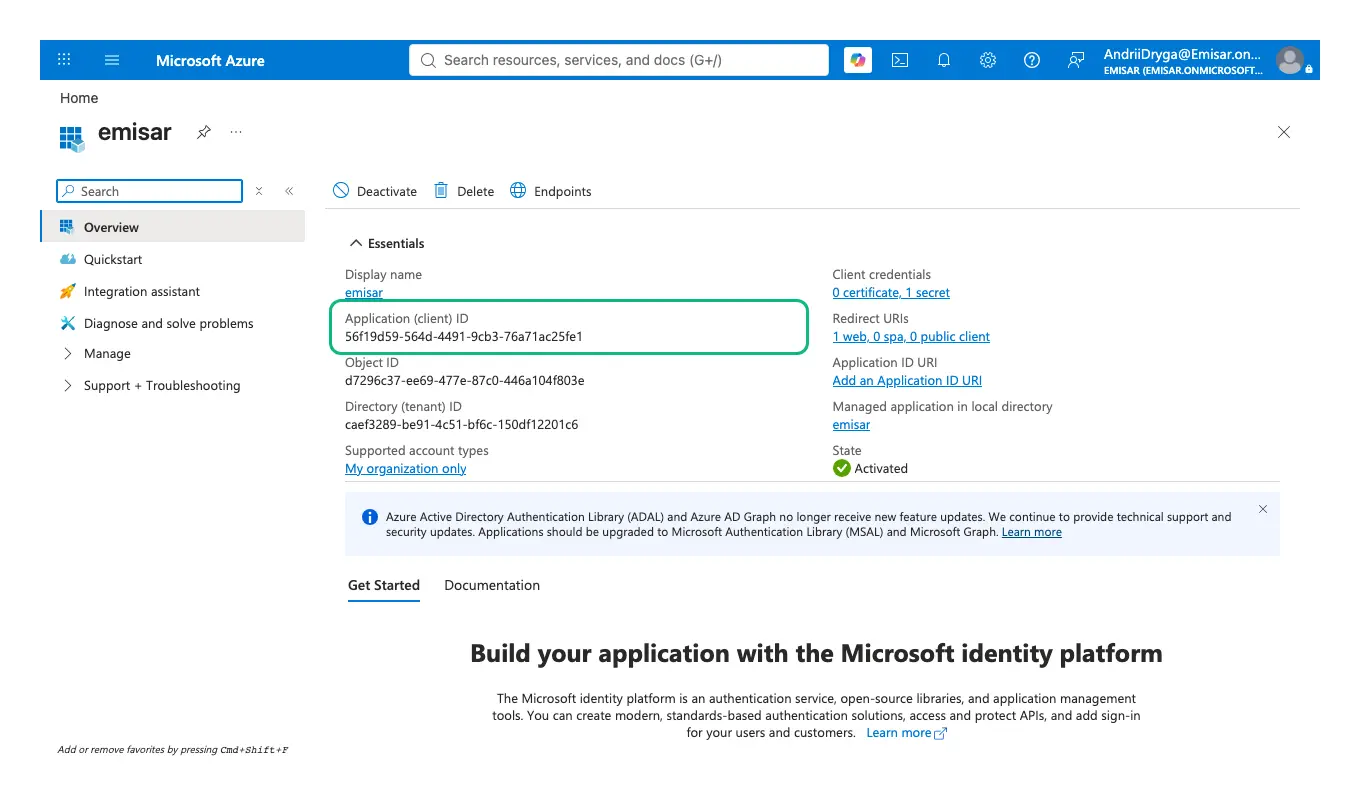Open 1 web, 0 spa, 0 public client link
Image resolution: width=1360 pixels, height=800 pixels.
tap(911, 337)
